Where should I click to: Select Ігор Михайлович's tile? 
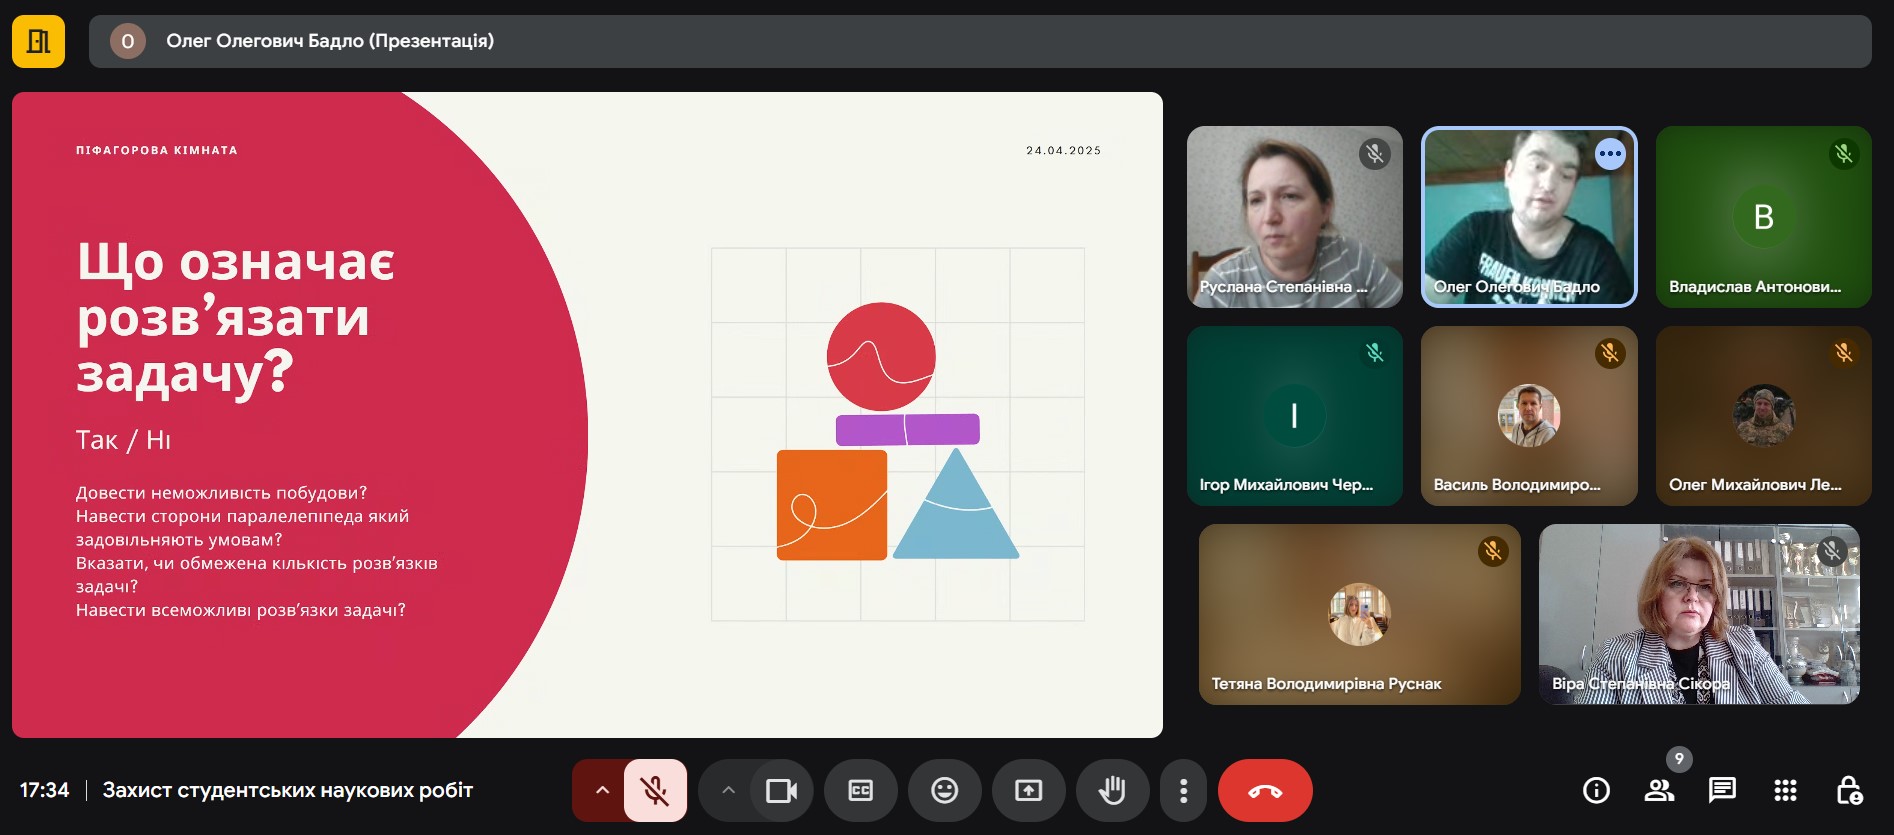click(x=1294, y=415)
